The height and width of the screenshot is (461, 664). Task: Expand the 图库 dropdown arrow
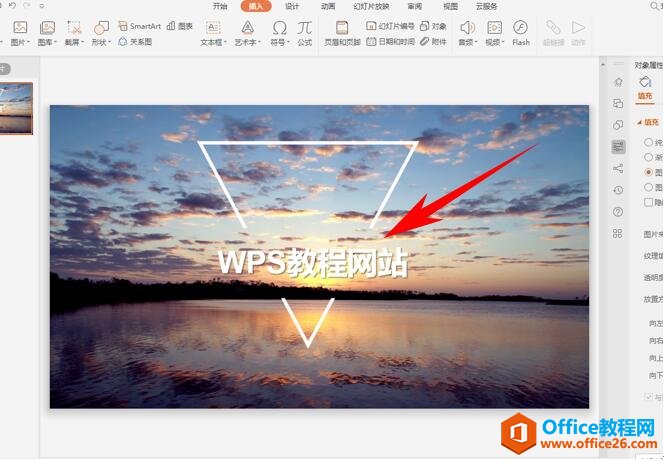(55, 42)
